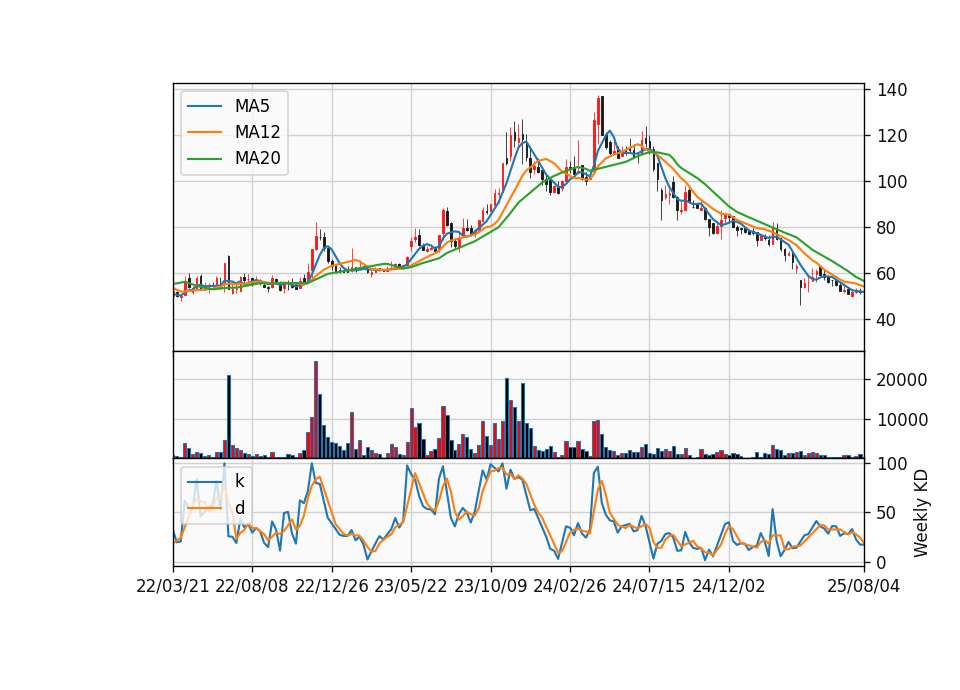Image resolution: width=960 pixels, height=690 pixels.
Task: Click the blue MA5 legend line sample
Action: coord(204,106)
